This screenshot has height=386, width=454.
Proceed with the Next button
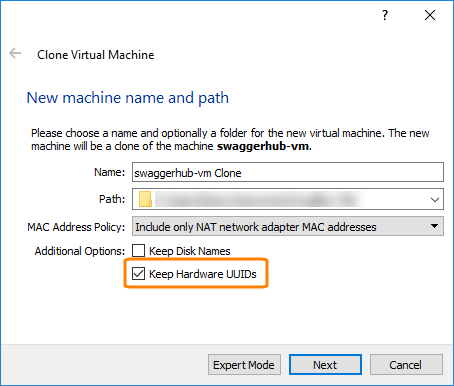325,365
